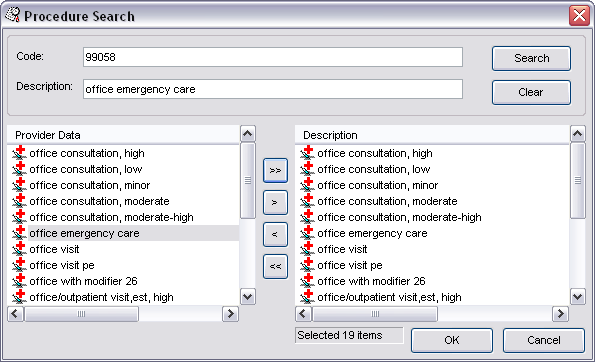Click the Procedure Search title bar icon

pyautogui.click(x=12, y=15)
